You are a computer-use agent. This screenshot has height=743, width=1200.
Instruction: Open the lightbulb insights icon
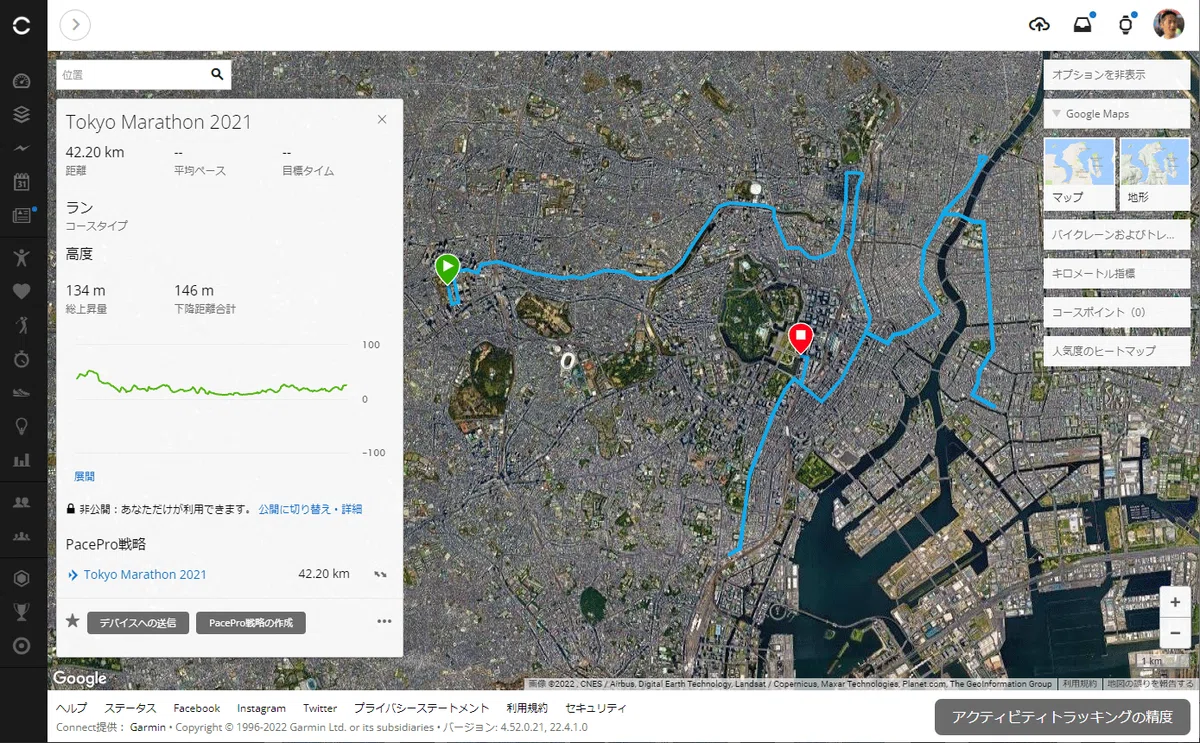coord(21,426)
